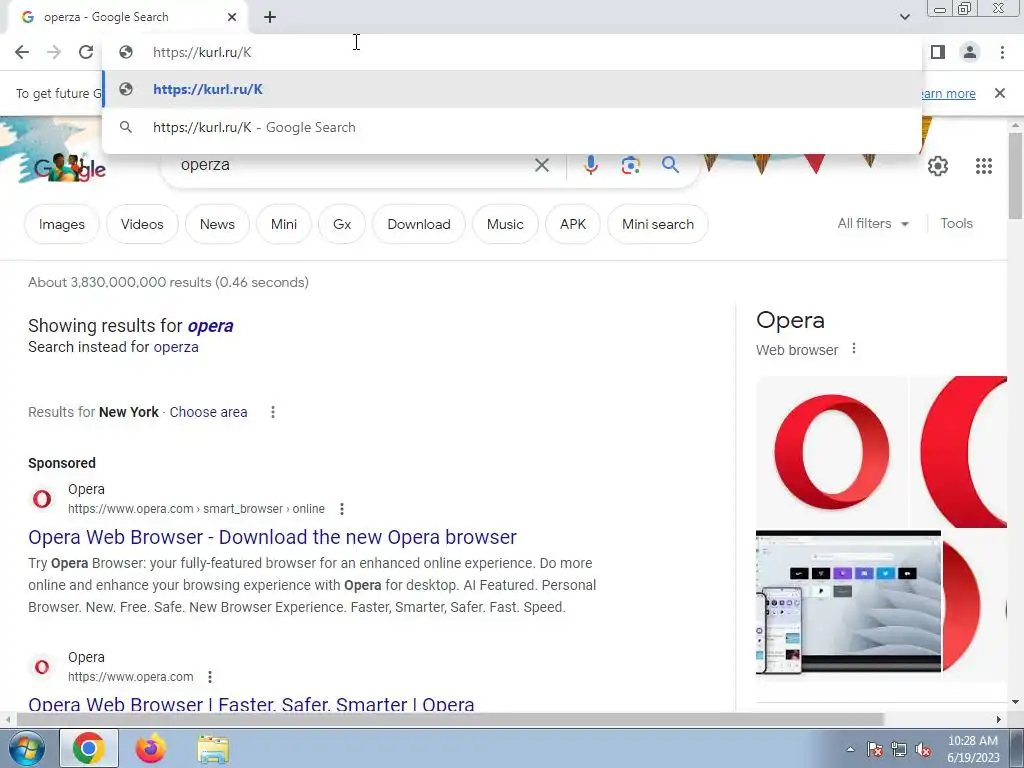Open the Google apps grid
Viewport: 1024px width, 768px height.
[x=984, y=166]
